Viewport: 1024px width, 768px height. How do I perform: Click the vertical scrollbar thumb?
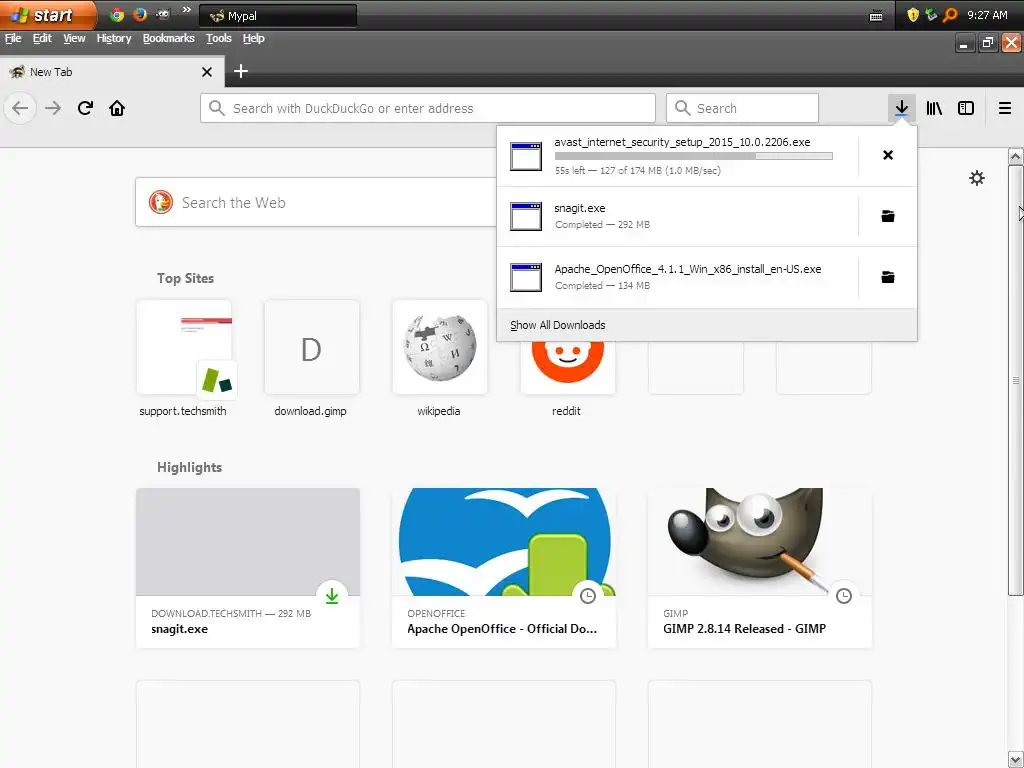1015,379
